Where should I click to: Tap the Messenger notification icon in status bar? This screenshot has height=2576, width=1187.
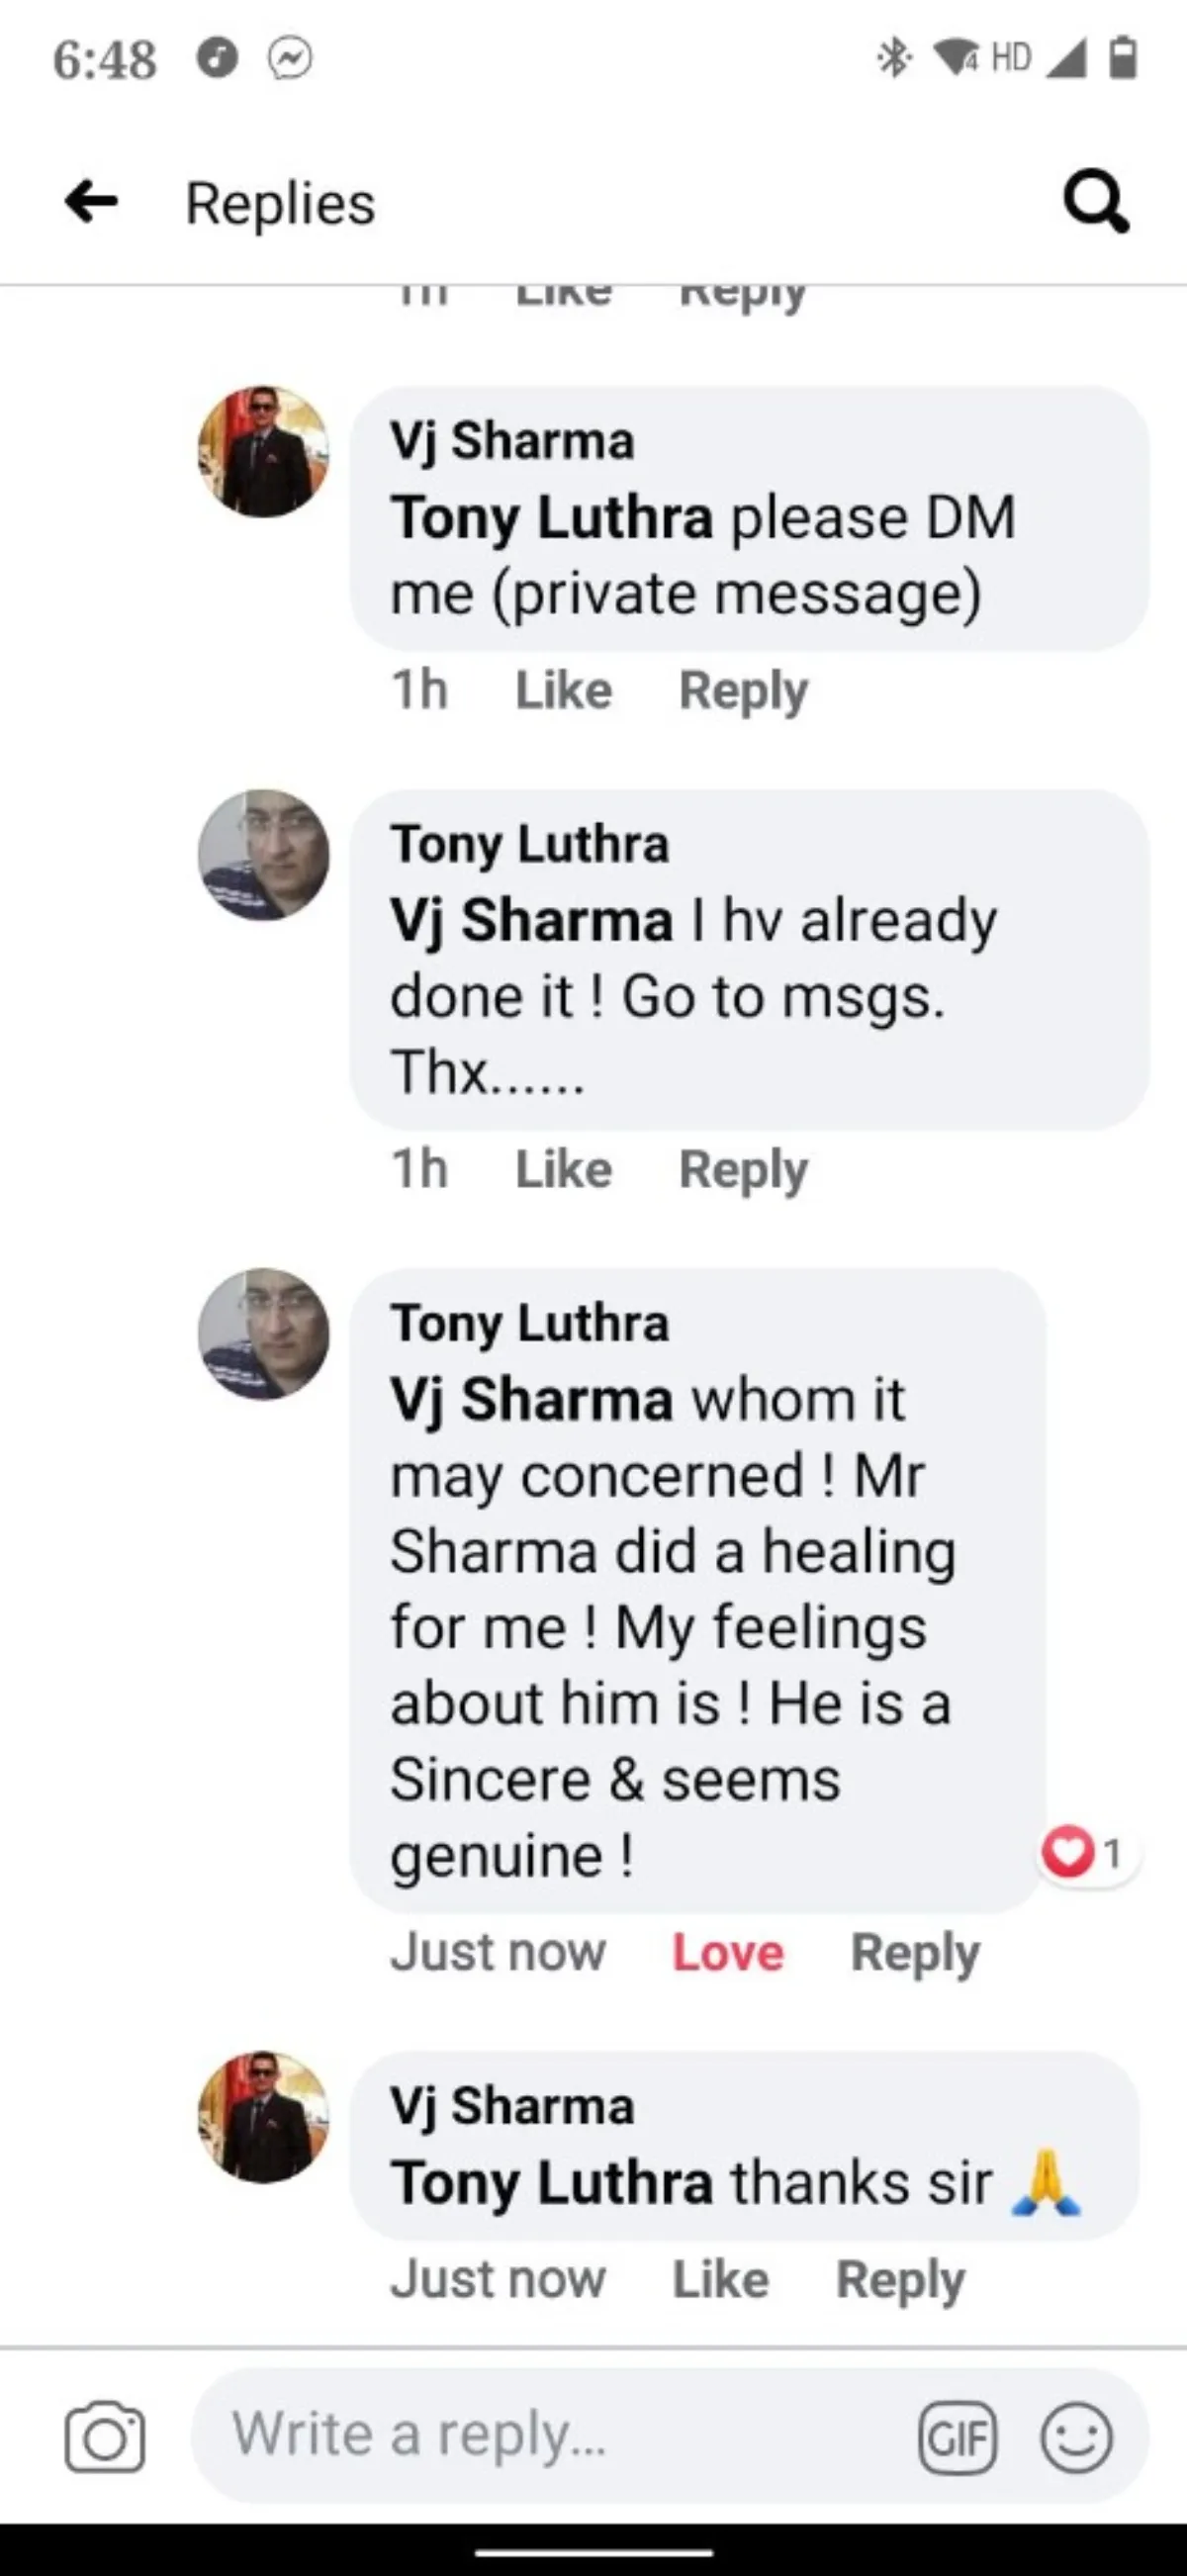290,58
